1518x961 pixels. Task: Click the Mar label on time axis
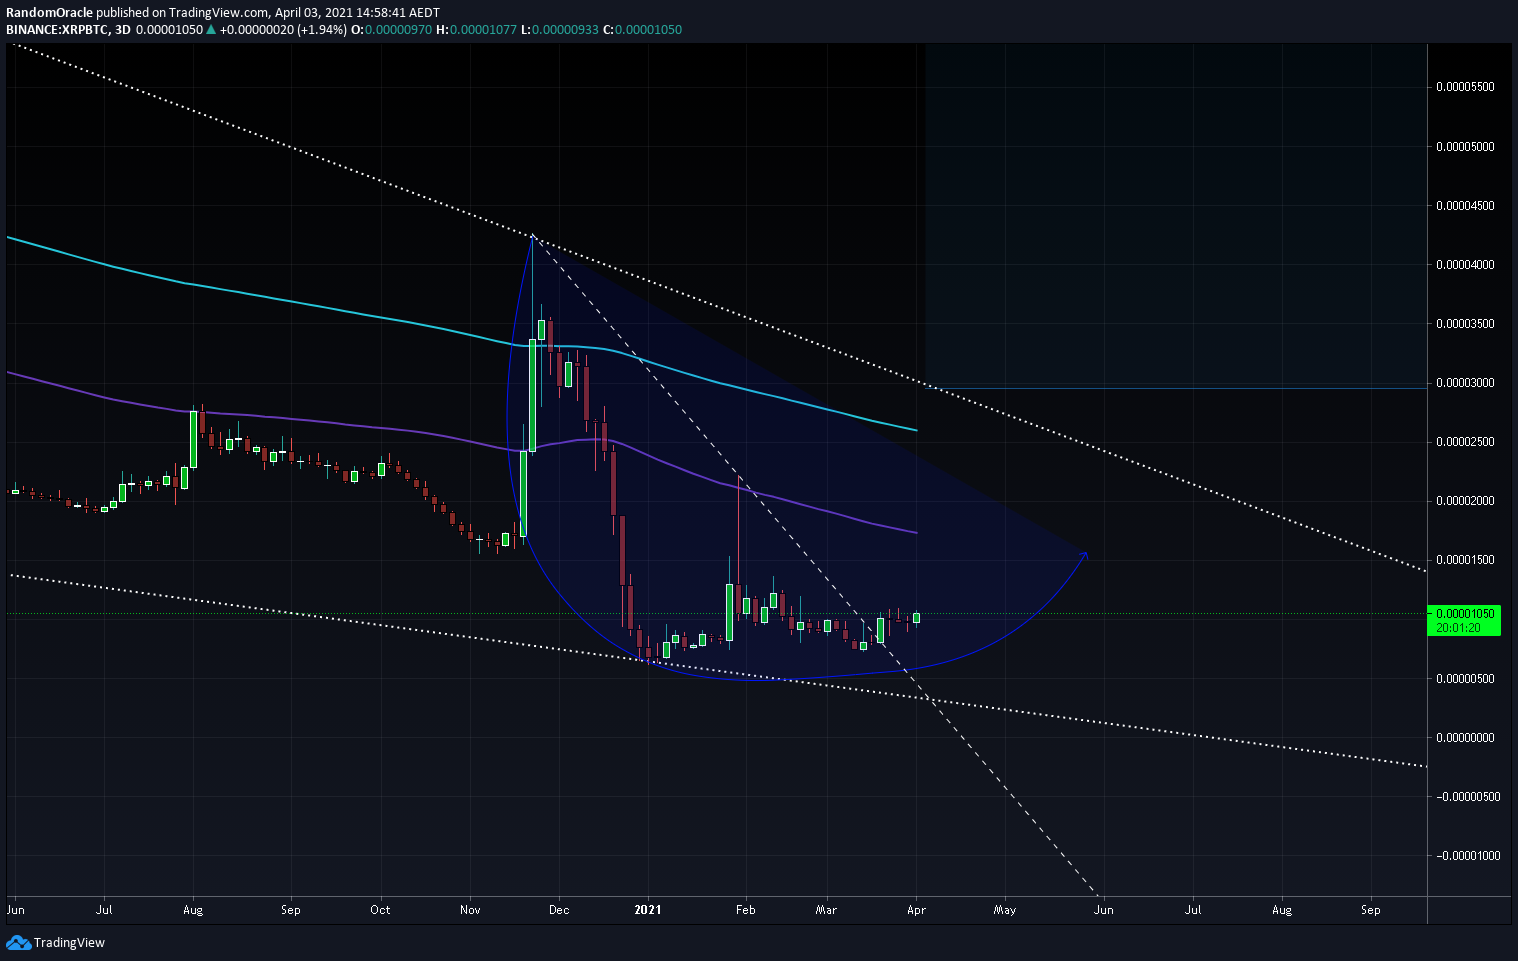click(x=826, y=910)
